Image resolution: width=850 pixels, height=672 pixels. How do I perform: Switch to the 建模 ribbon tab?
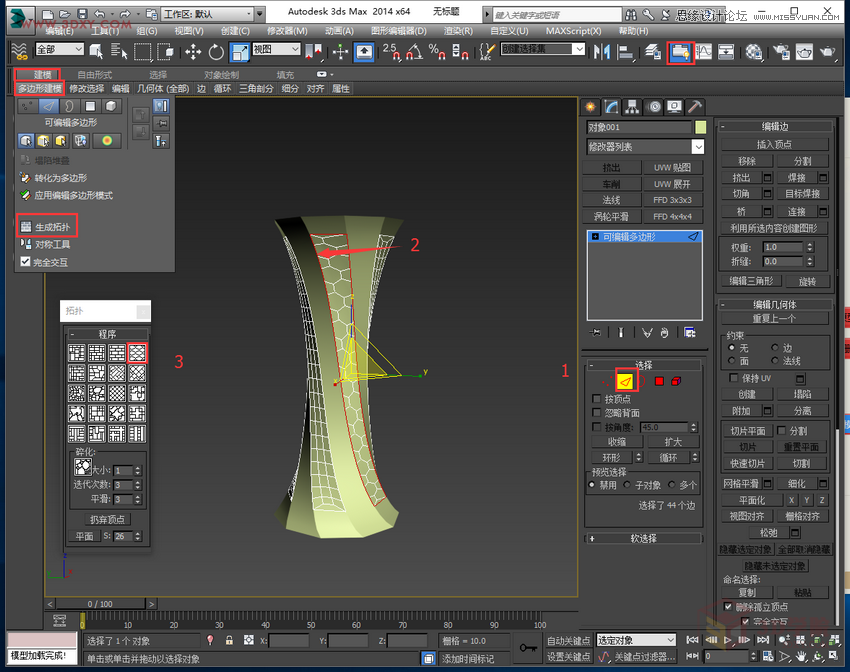pos(38,74)
